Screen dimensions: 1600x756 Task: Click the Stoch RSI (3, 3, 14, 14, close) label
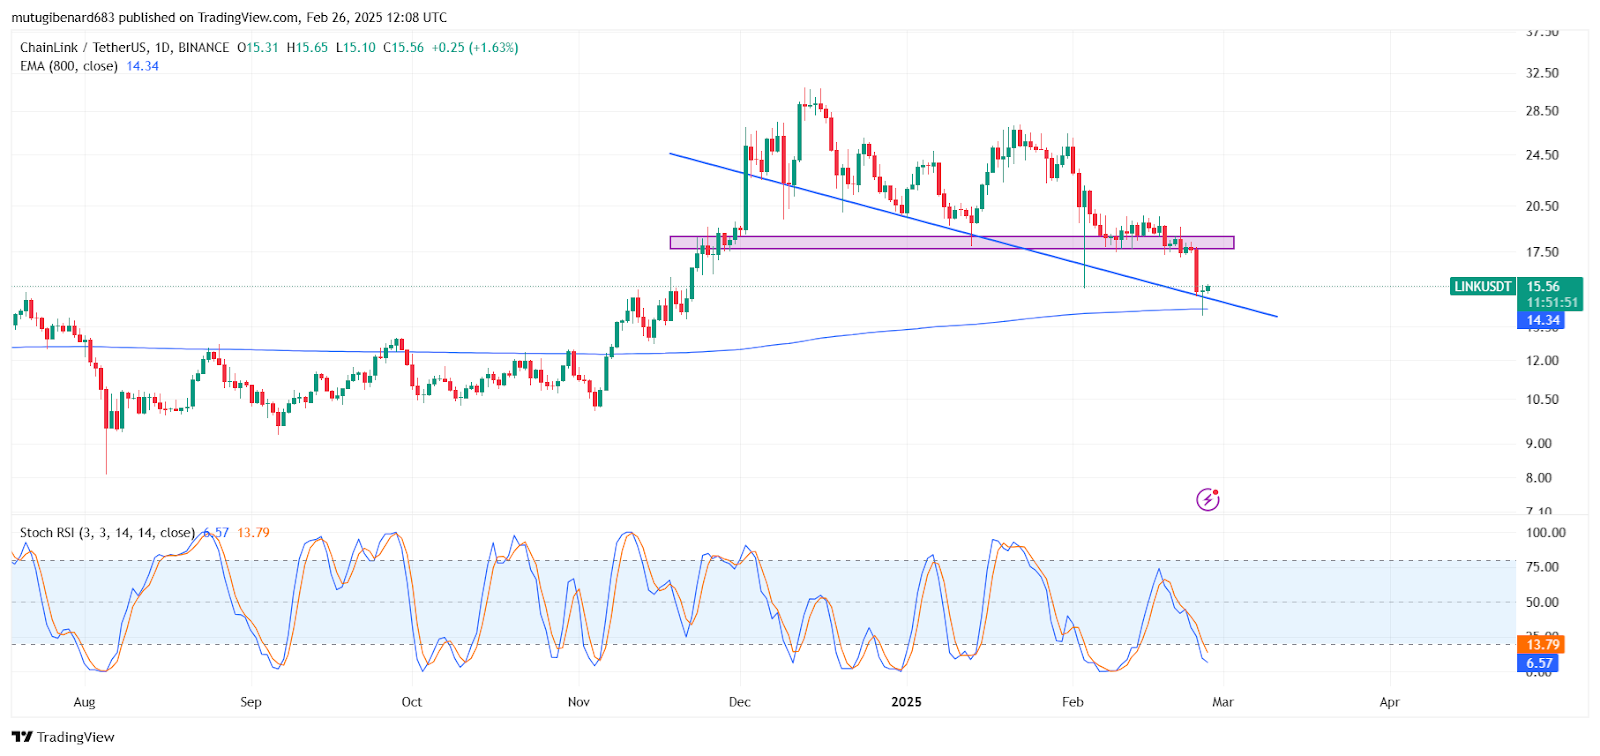point(107,532)
